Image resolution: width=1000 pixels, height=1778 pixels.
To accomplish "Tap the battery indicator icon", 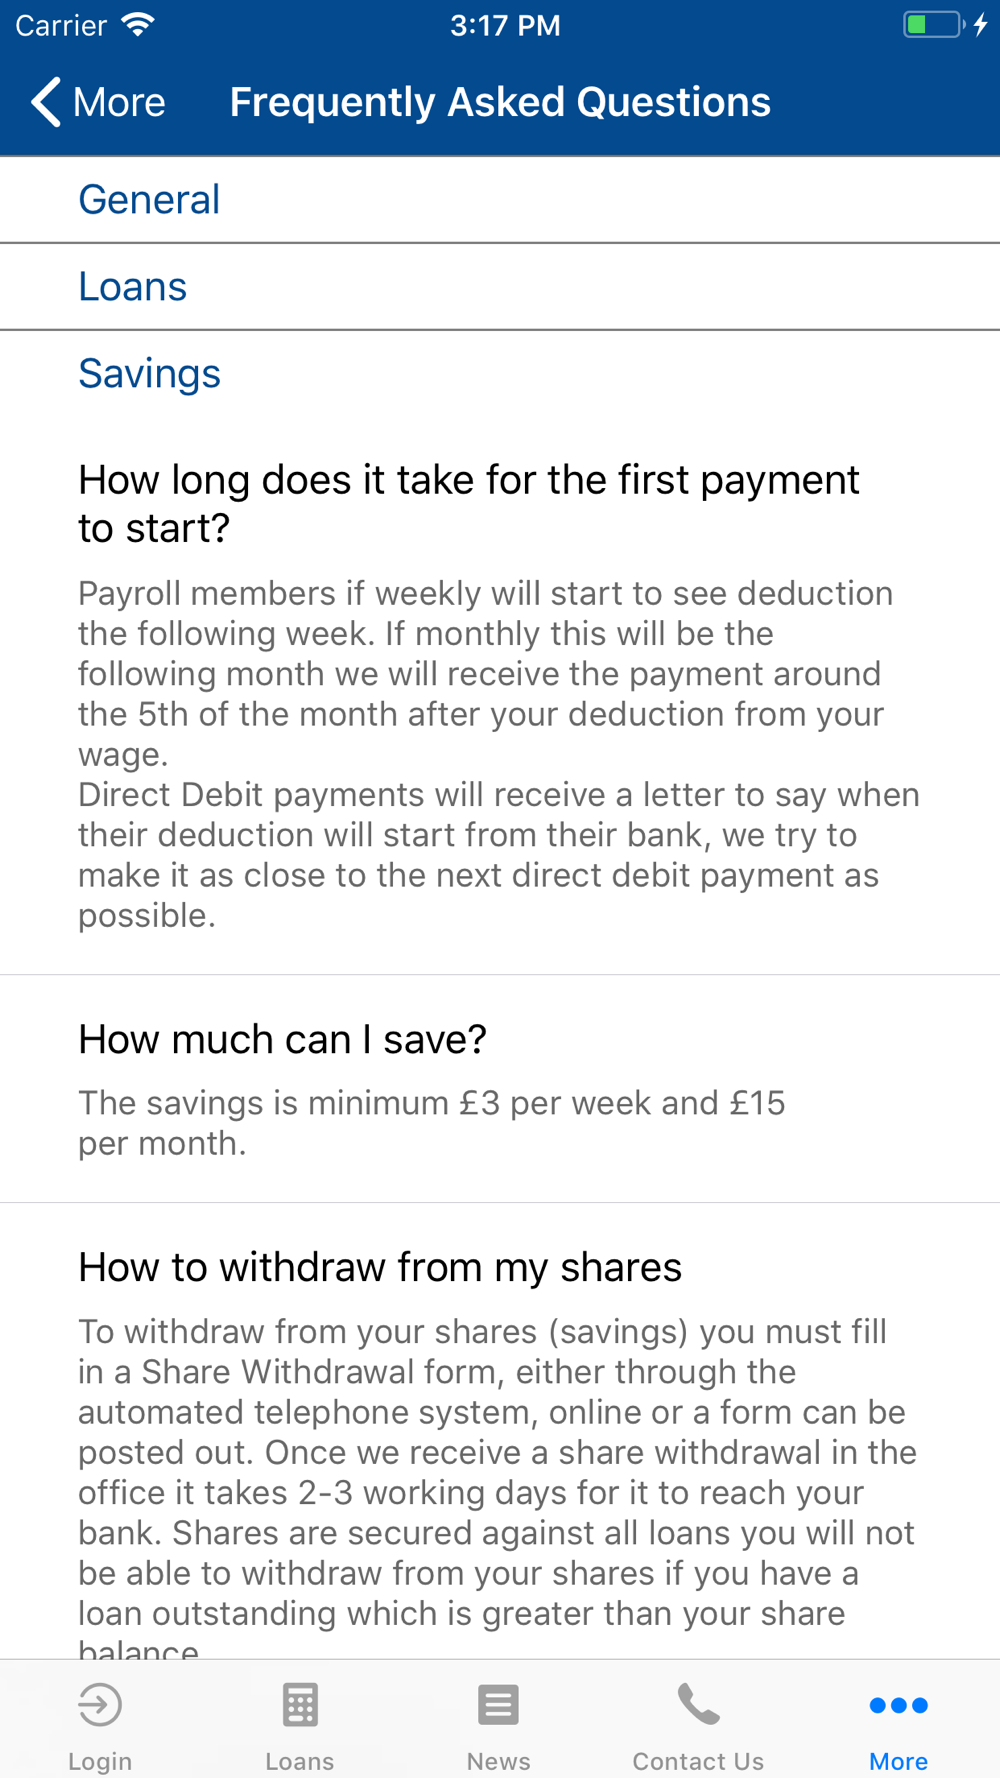I will [933, 25].
